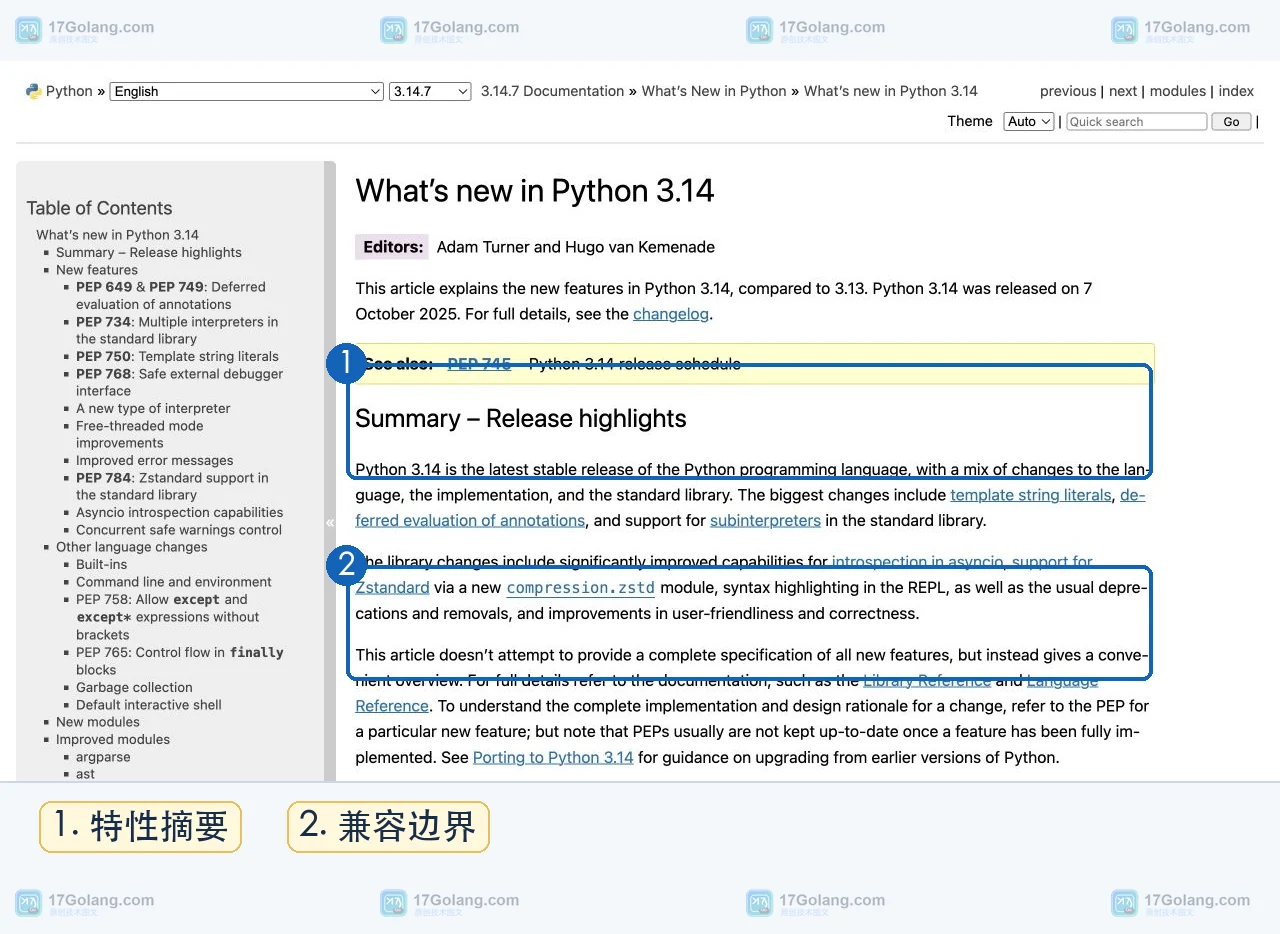
Task: Open the compression.zstd module link
Action: coord(581,588)
